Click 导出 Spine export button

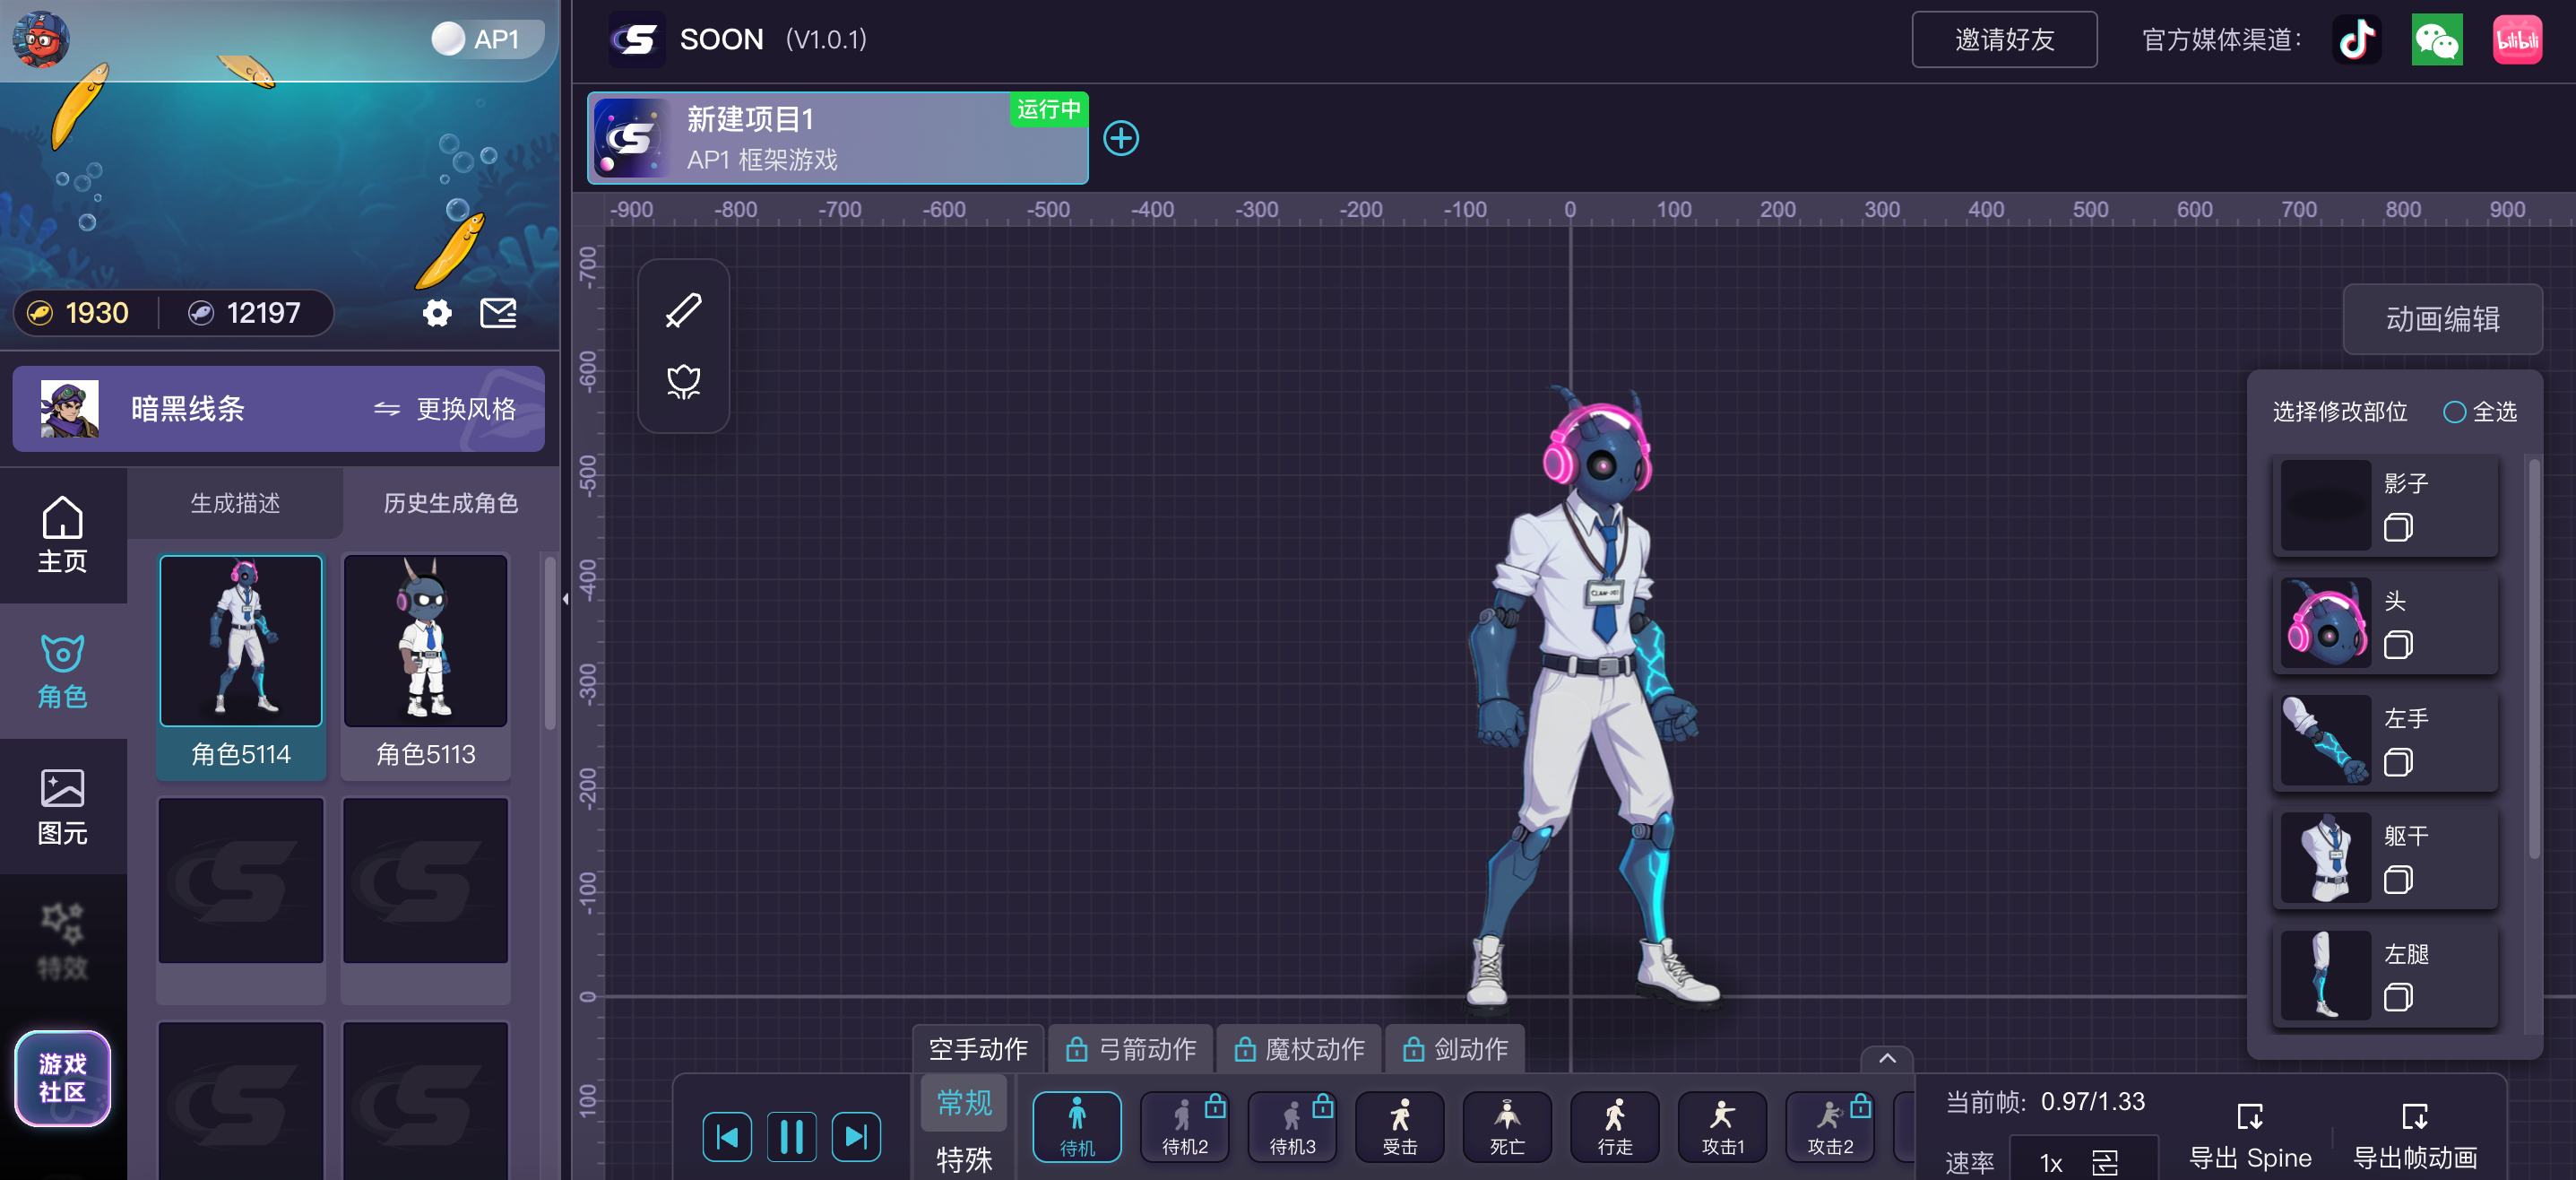pos(2250,1136)
